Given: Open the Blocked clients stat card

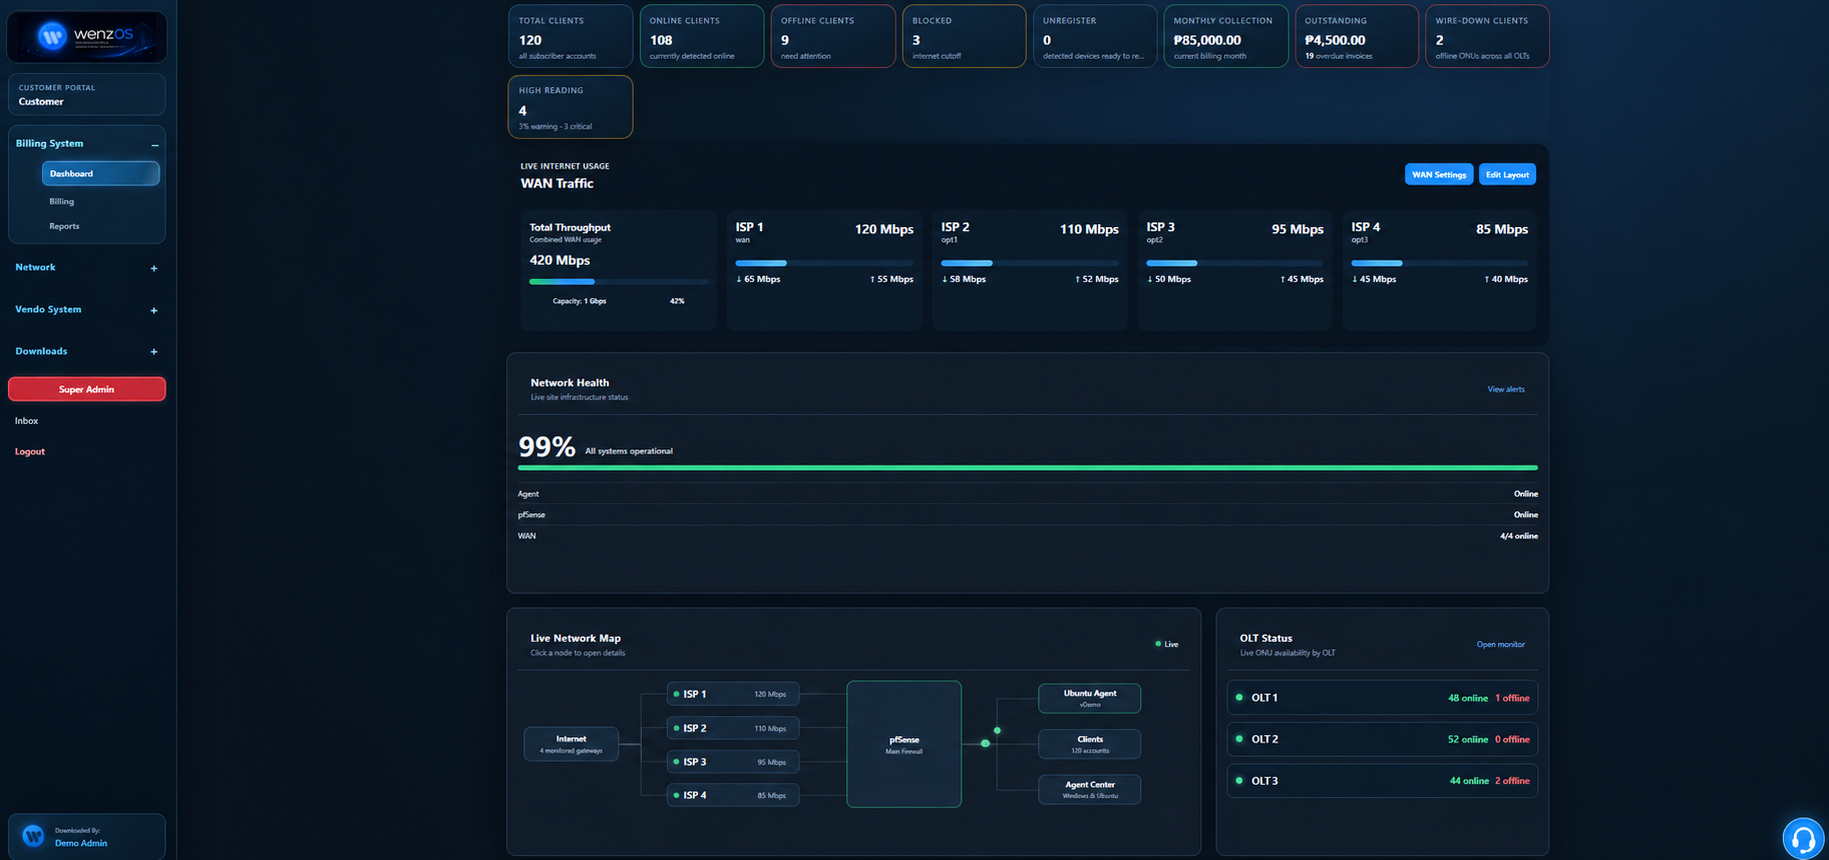Looking at the screenshot, I should coord(964,36).
